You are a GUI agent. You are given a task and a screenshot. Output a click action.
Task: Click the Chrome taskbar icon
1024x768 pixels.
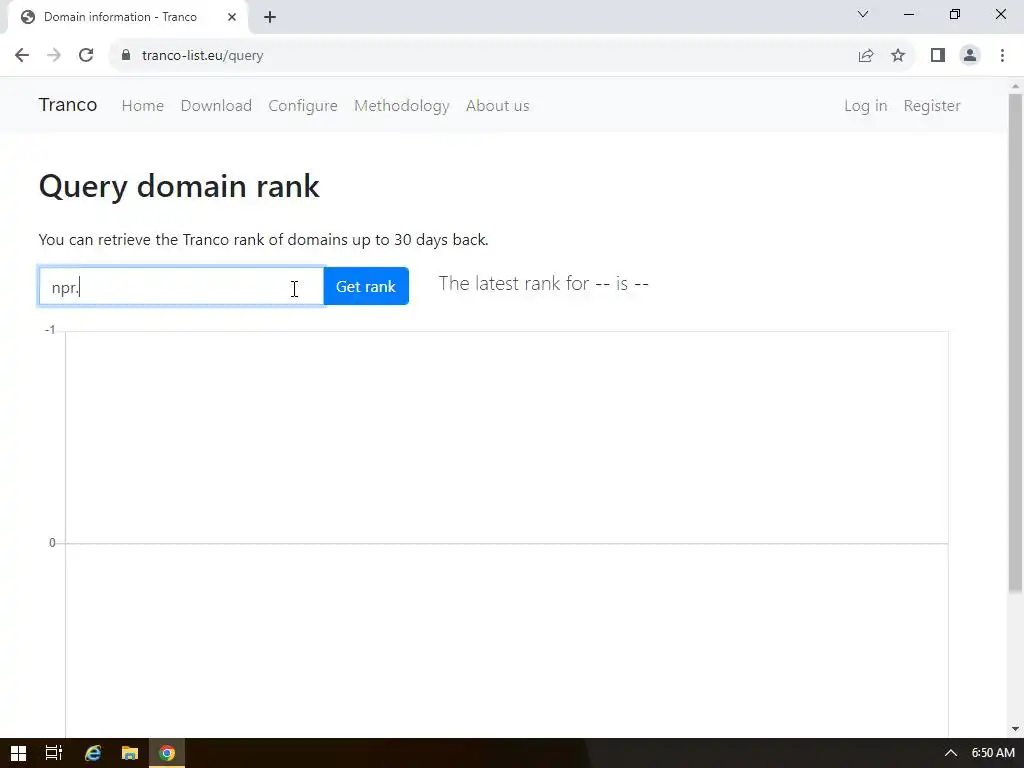(x=167, y=753)
